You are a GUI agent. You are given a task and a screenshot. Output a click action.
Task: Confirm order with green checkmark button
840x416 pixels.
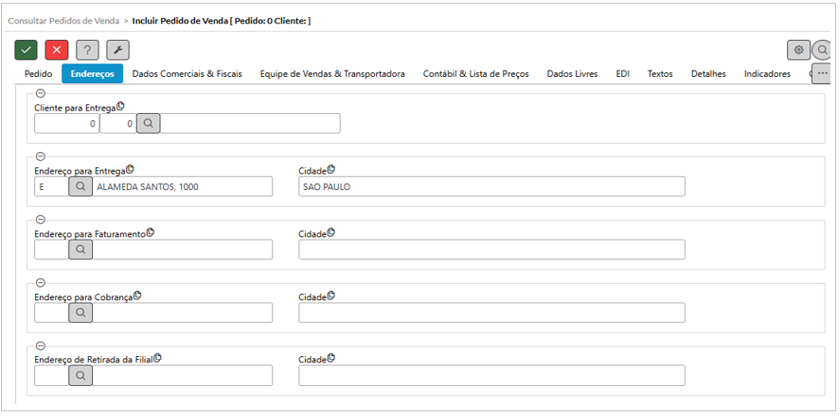pyautogui.click(x=26, y=50)
